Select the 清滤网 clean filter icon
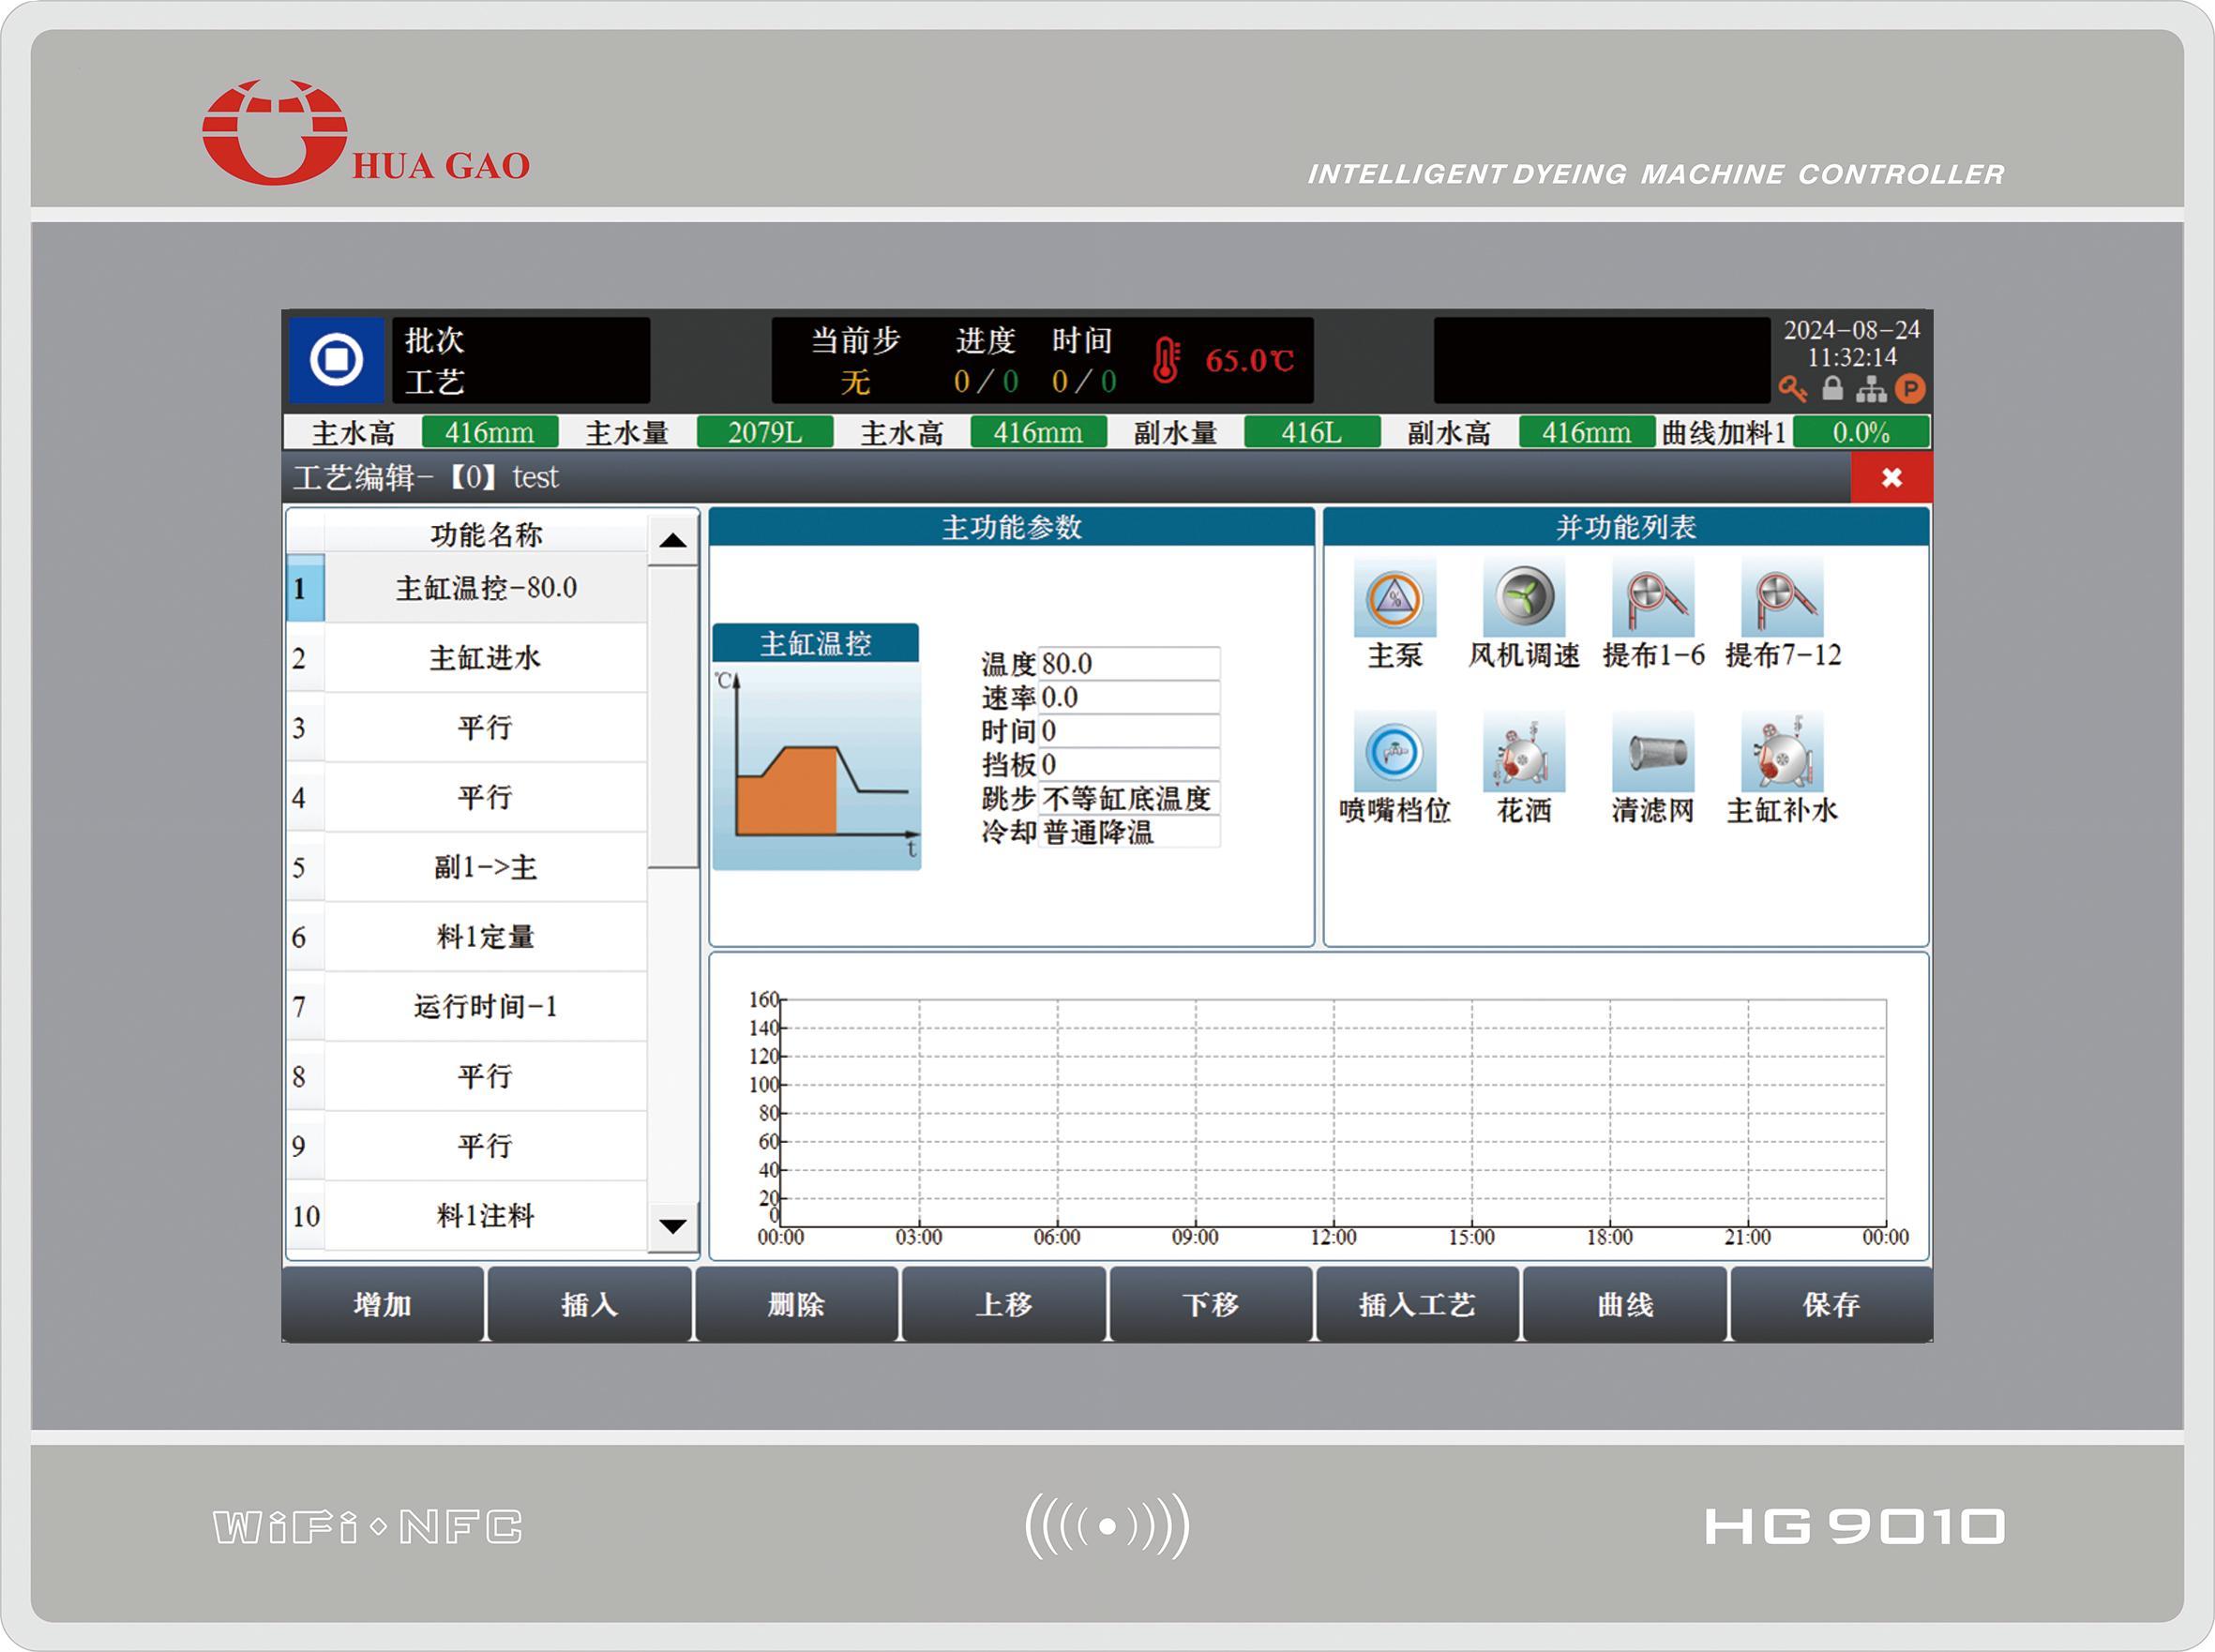2215x1652 pixels. [1653, 752]
